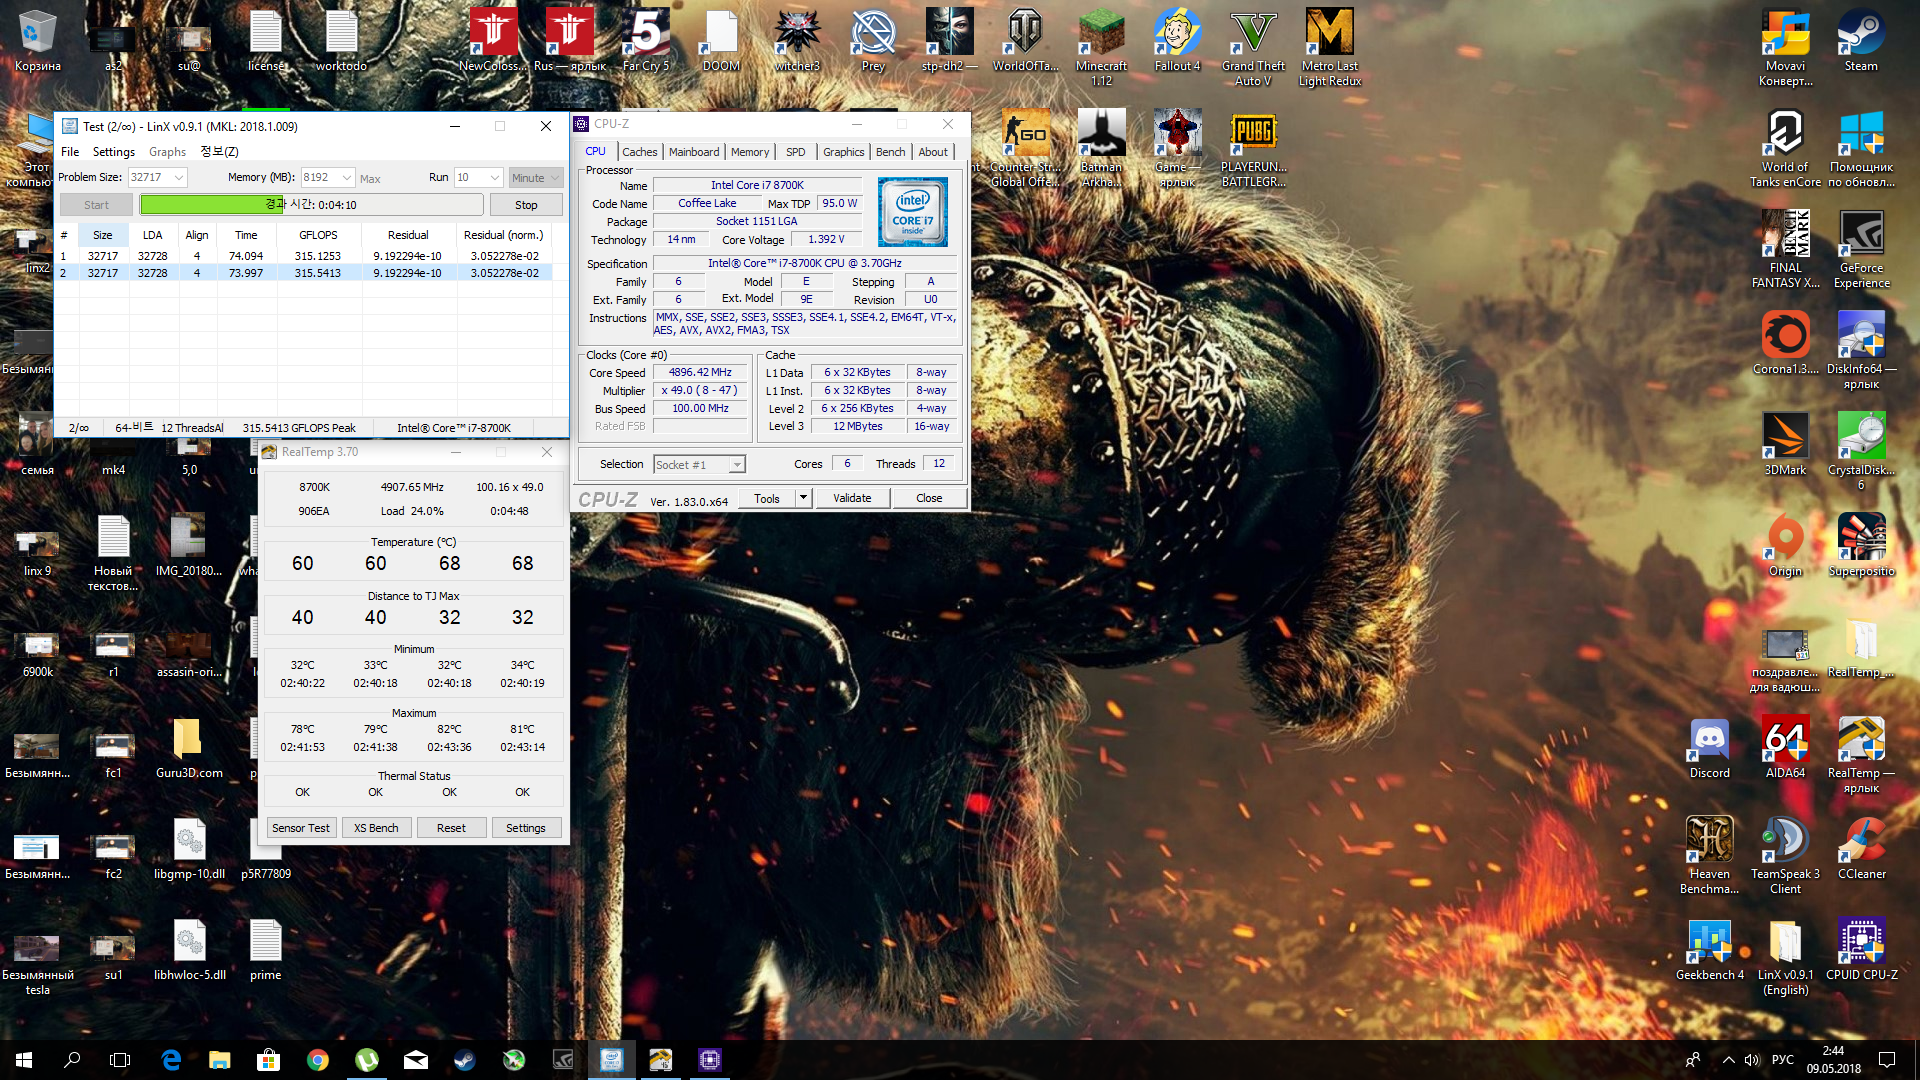Image resolution: width=1920 pixels, height=1080 pixels.
Task: Open the Settings menu in LinX
Action: 113,152
